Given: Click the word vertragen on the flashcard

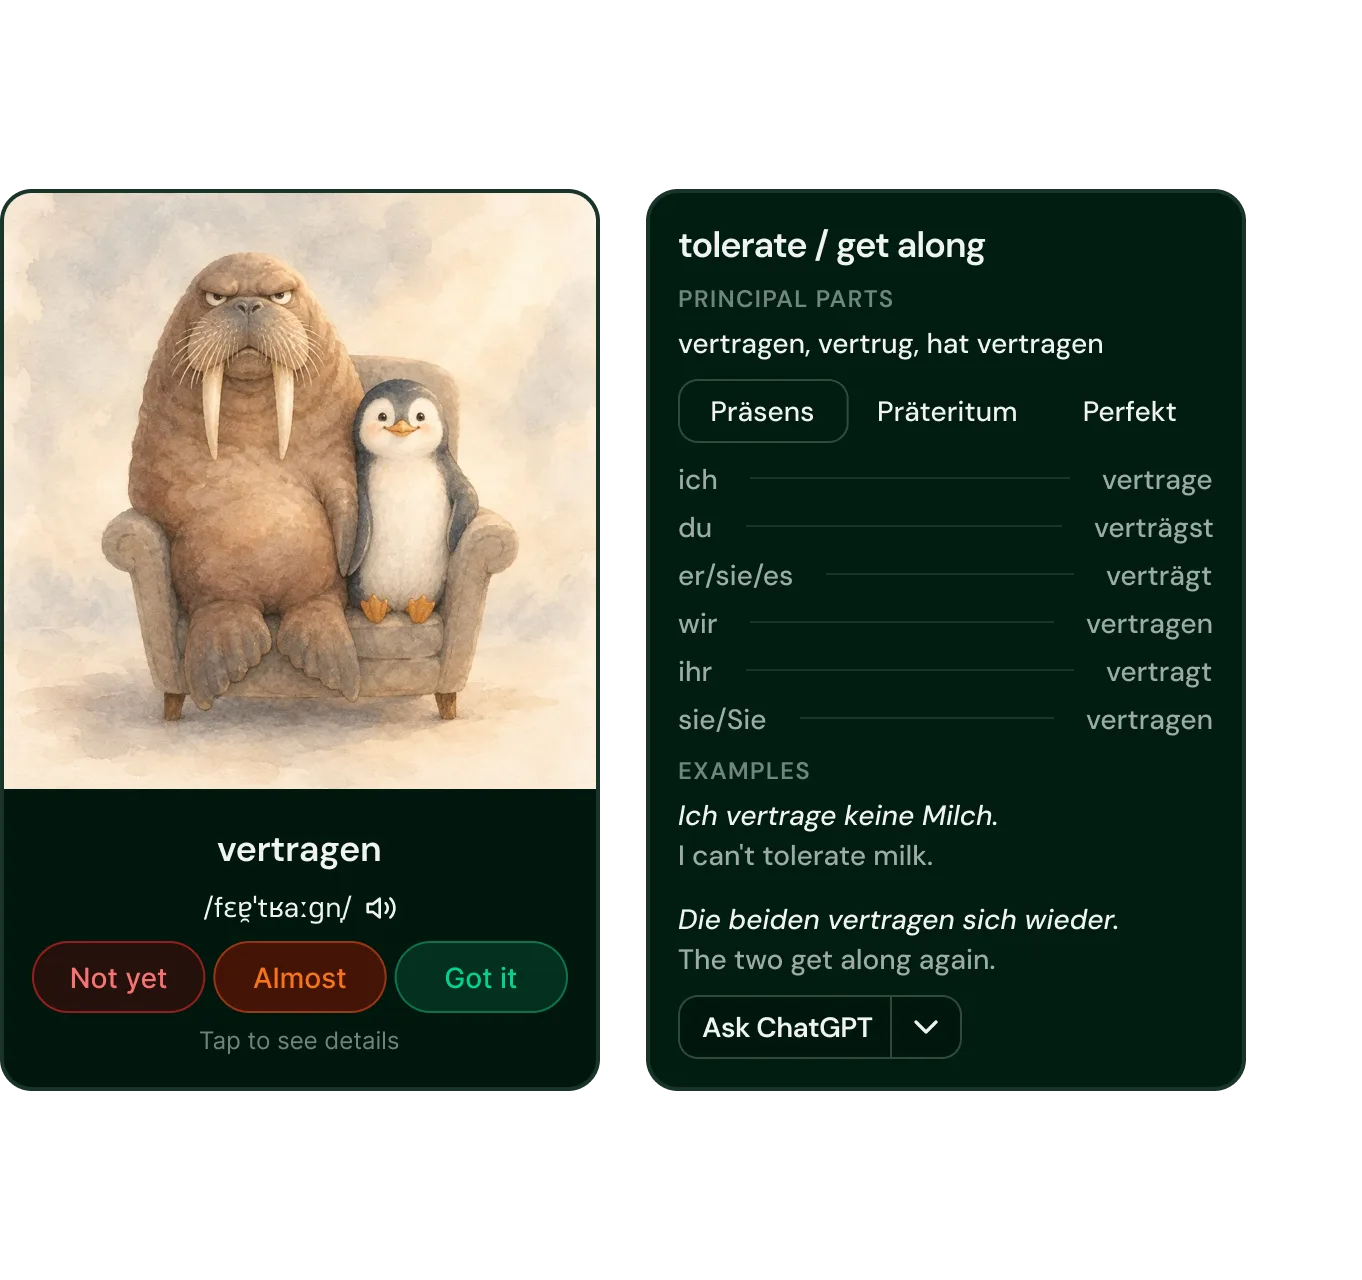Looking at the screenshot, I should [x=299, y=849].
